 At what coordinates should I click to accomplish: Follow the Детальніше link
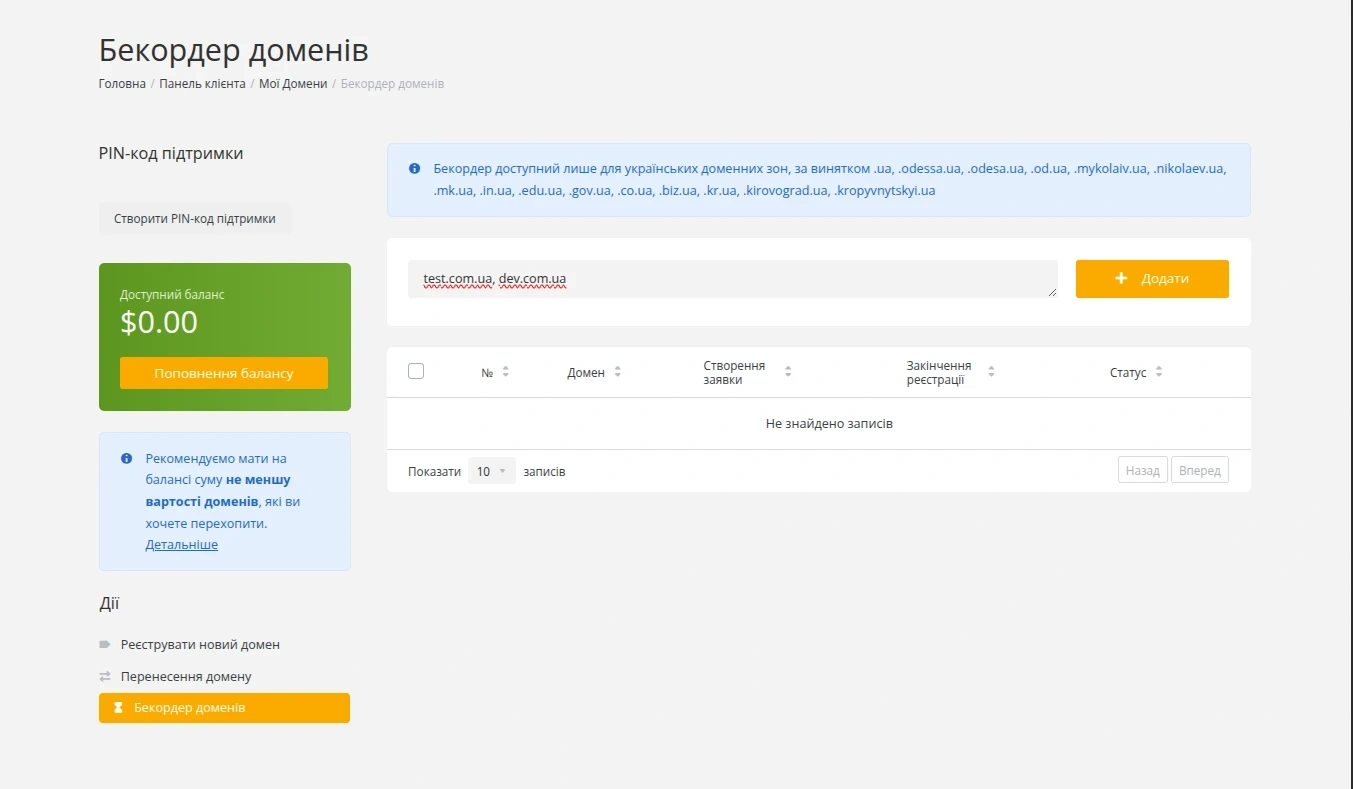click(181, 545)
